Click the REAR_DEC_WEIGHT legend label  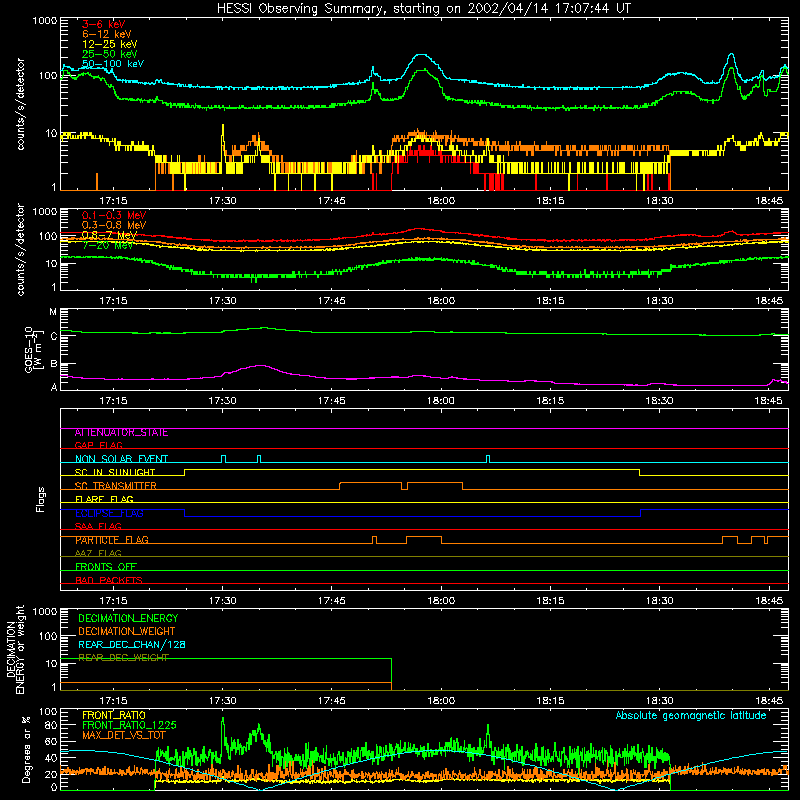click(123, 658)
